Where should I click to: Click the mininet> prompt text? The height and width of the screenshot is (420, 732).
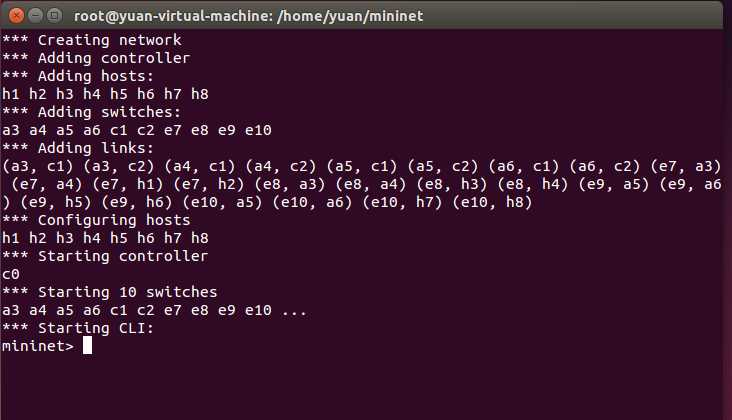coord(38,346)
